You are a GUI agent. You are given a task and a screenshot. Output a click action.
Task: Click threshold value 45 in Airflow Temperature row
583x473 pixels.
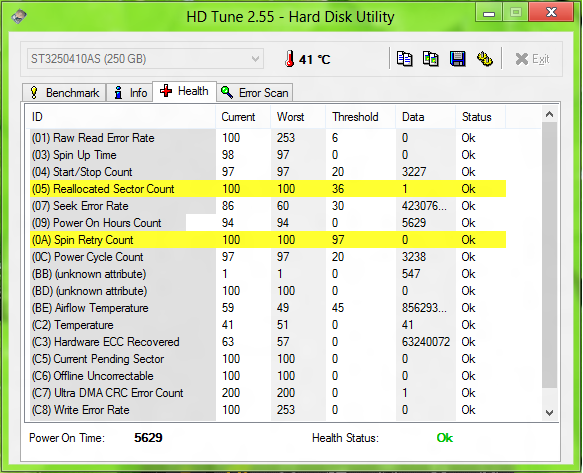click(x=338, y=308)
